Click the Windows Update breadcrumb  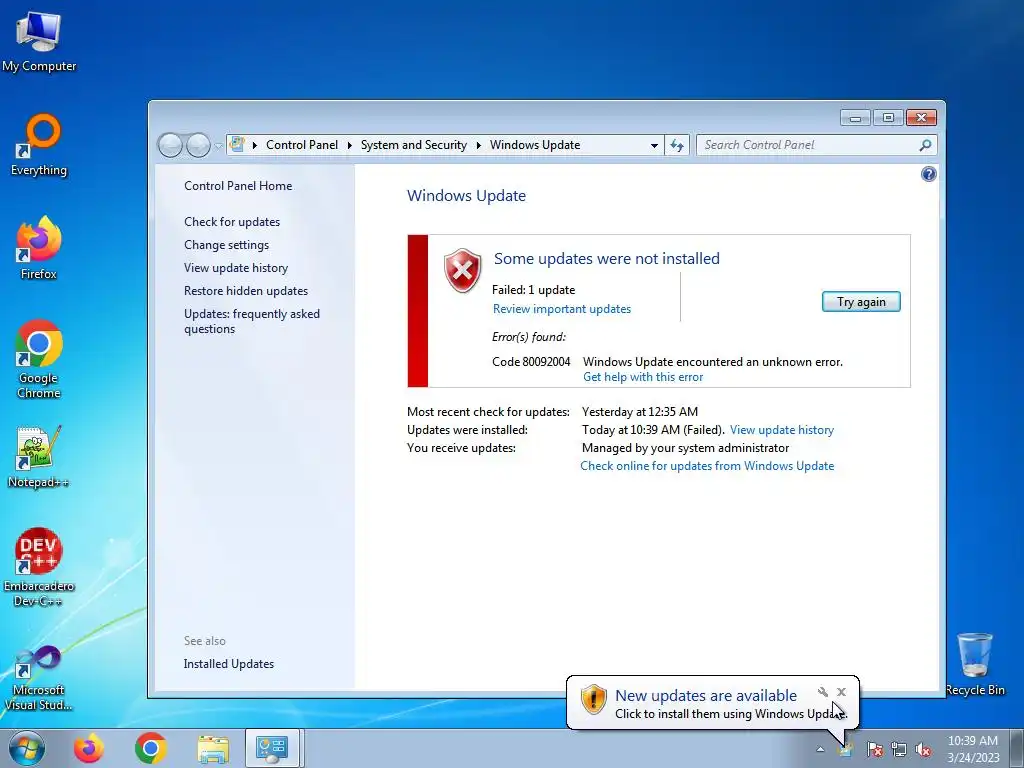(535, 145)
